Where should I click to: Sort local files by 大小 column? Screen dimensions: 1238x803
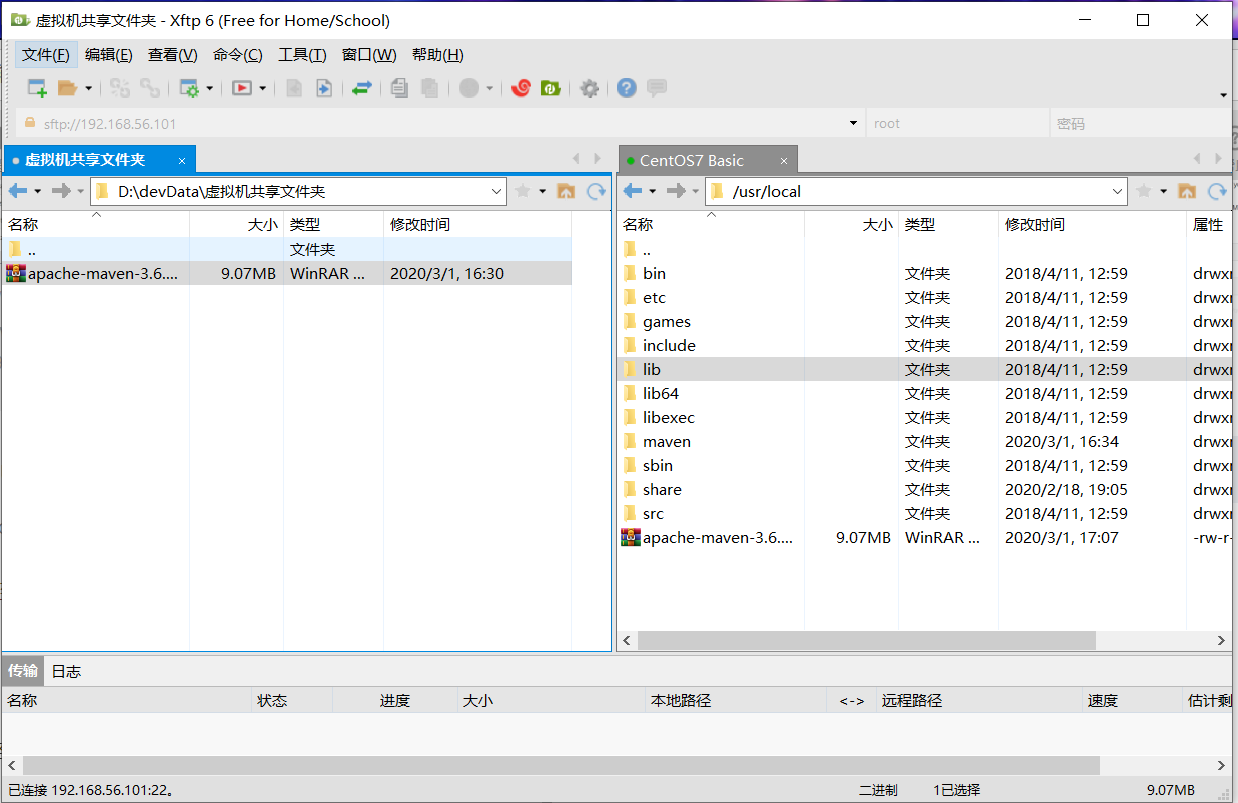236,225
